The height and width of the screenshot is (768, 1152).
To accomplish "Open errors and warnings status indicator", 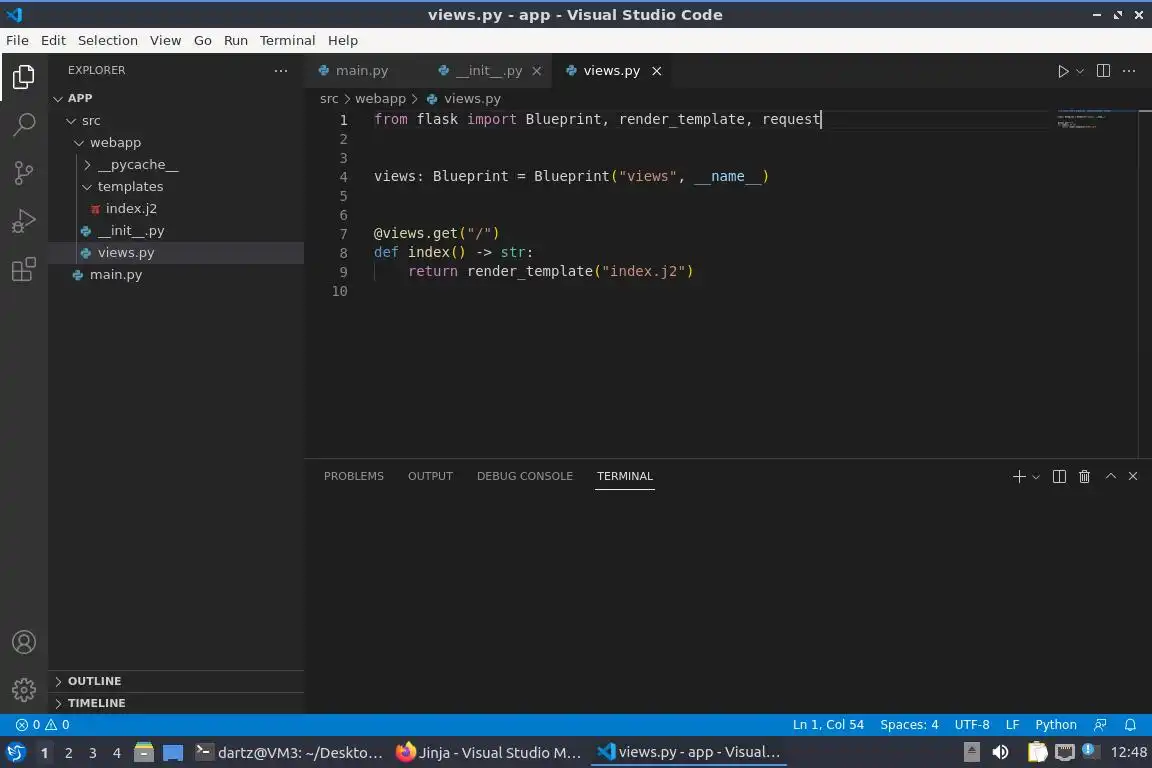I will click(43, 725).
